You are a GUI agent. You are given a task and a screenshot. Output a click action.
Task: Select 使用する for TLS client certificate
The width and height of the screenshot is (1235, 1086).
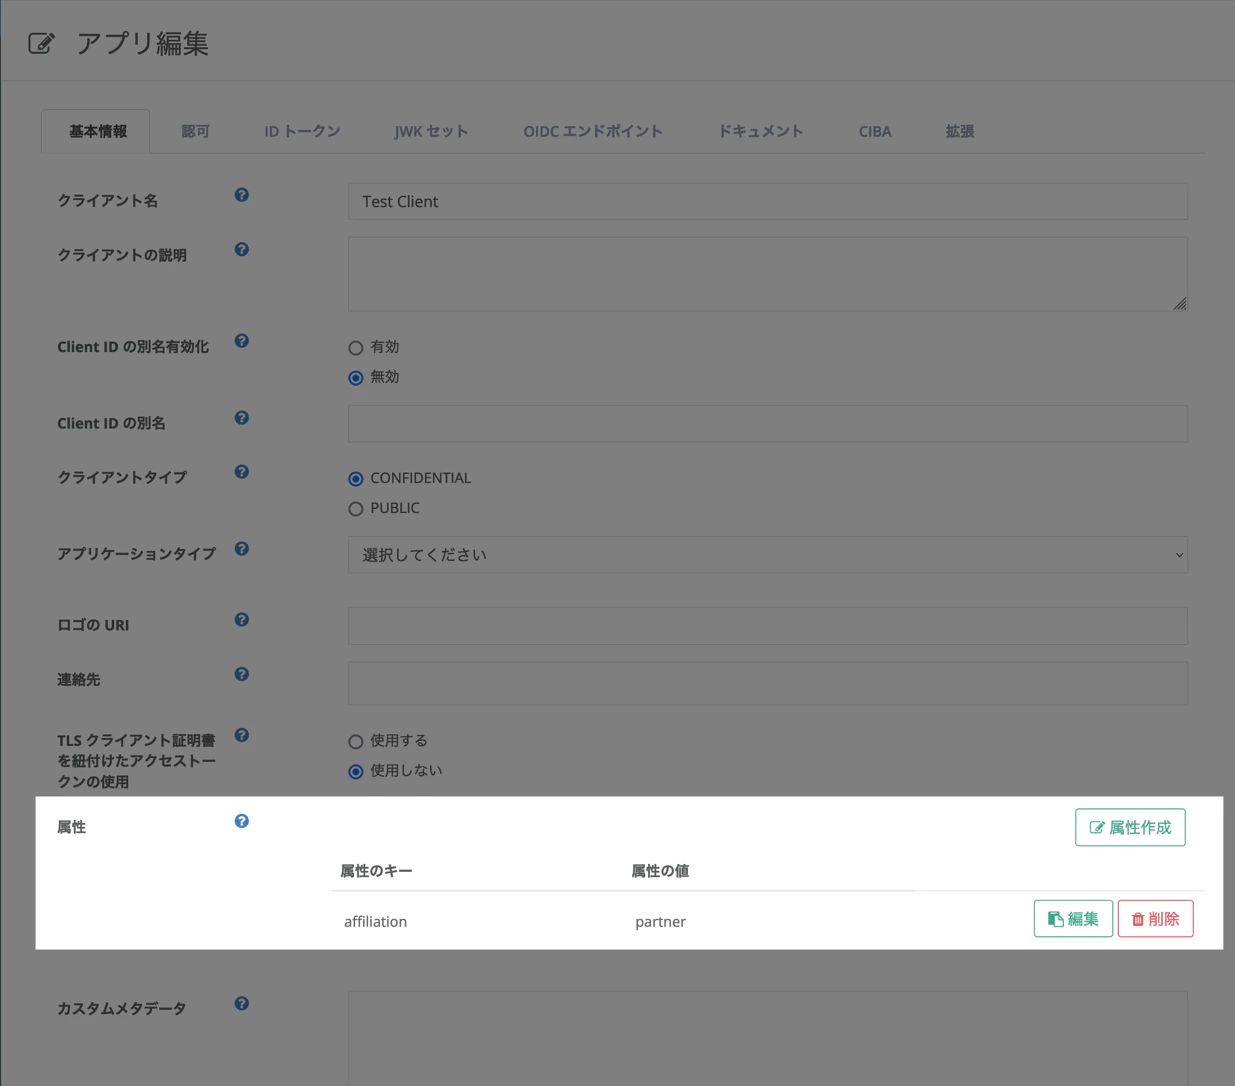click(x=355, y=741)
